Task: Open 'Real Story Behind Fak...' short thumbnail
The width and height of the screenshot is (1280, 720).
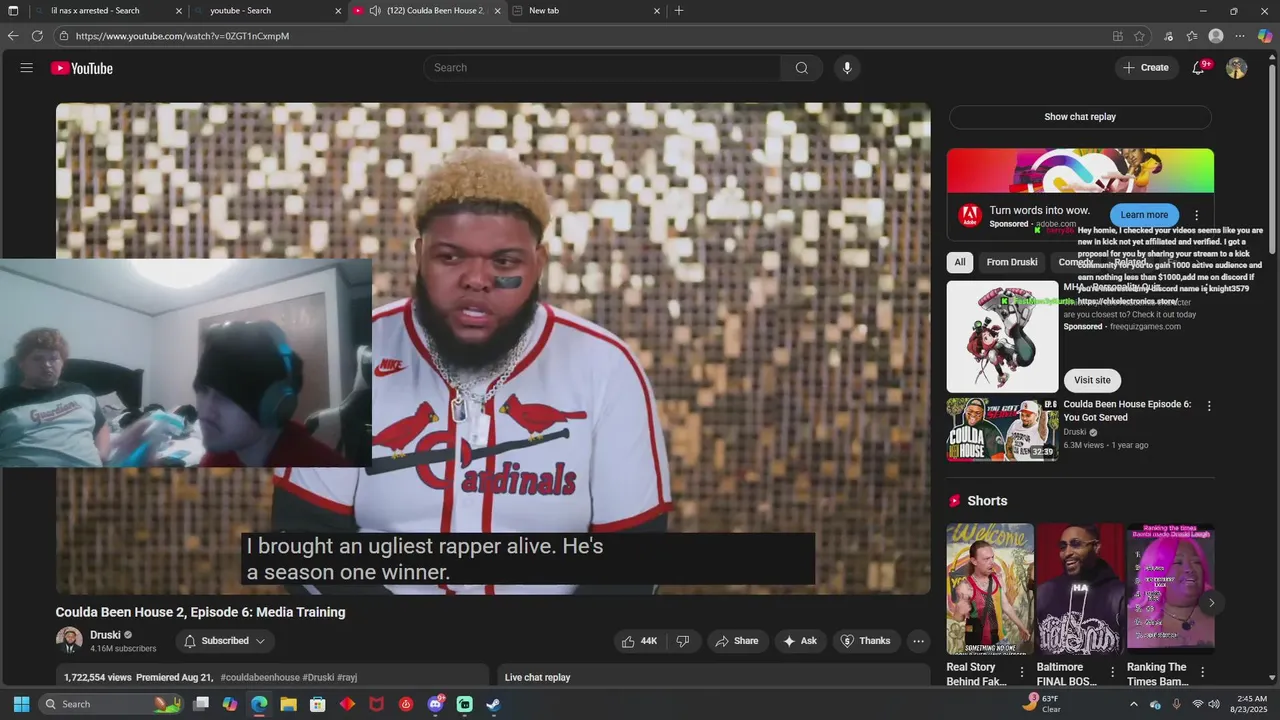Action: click(990, 589)
